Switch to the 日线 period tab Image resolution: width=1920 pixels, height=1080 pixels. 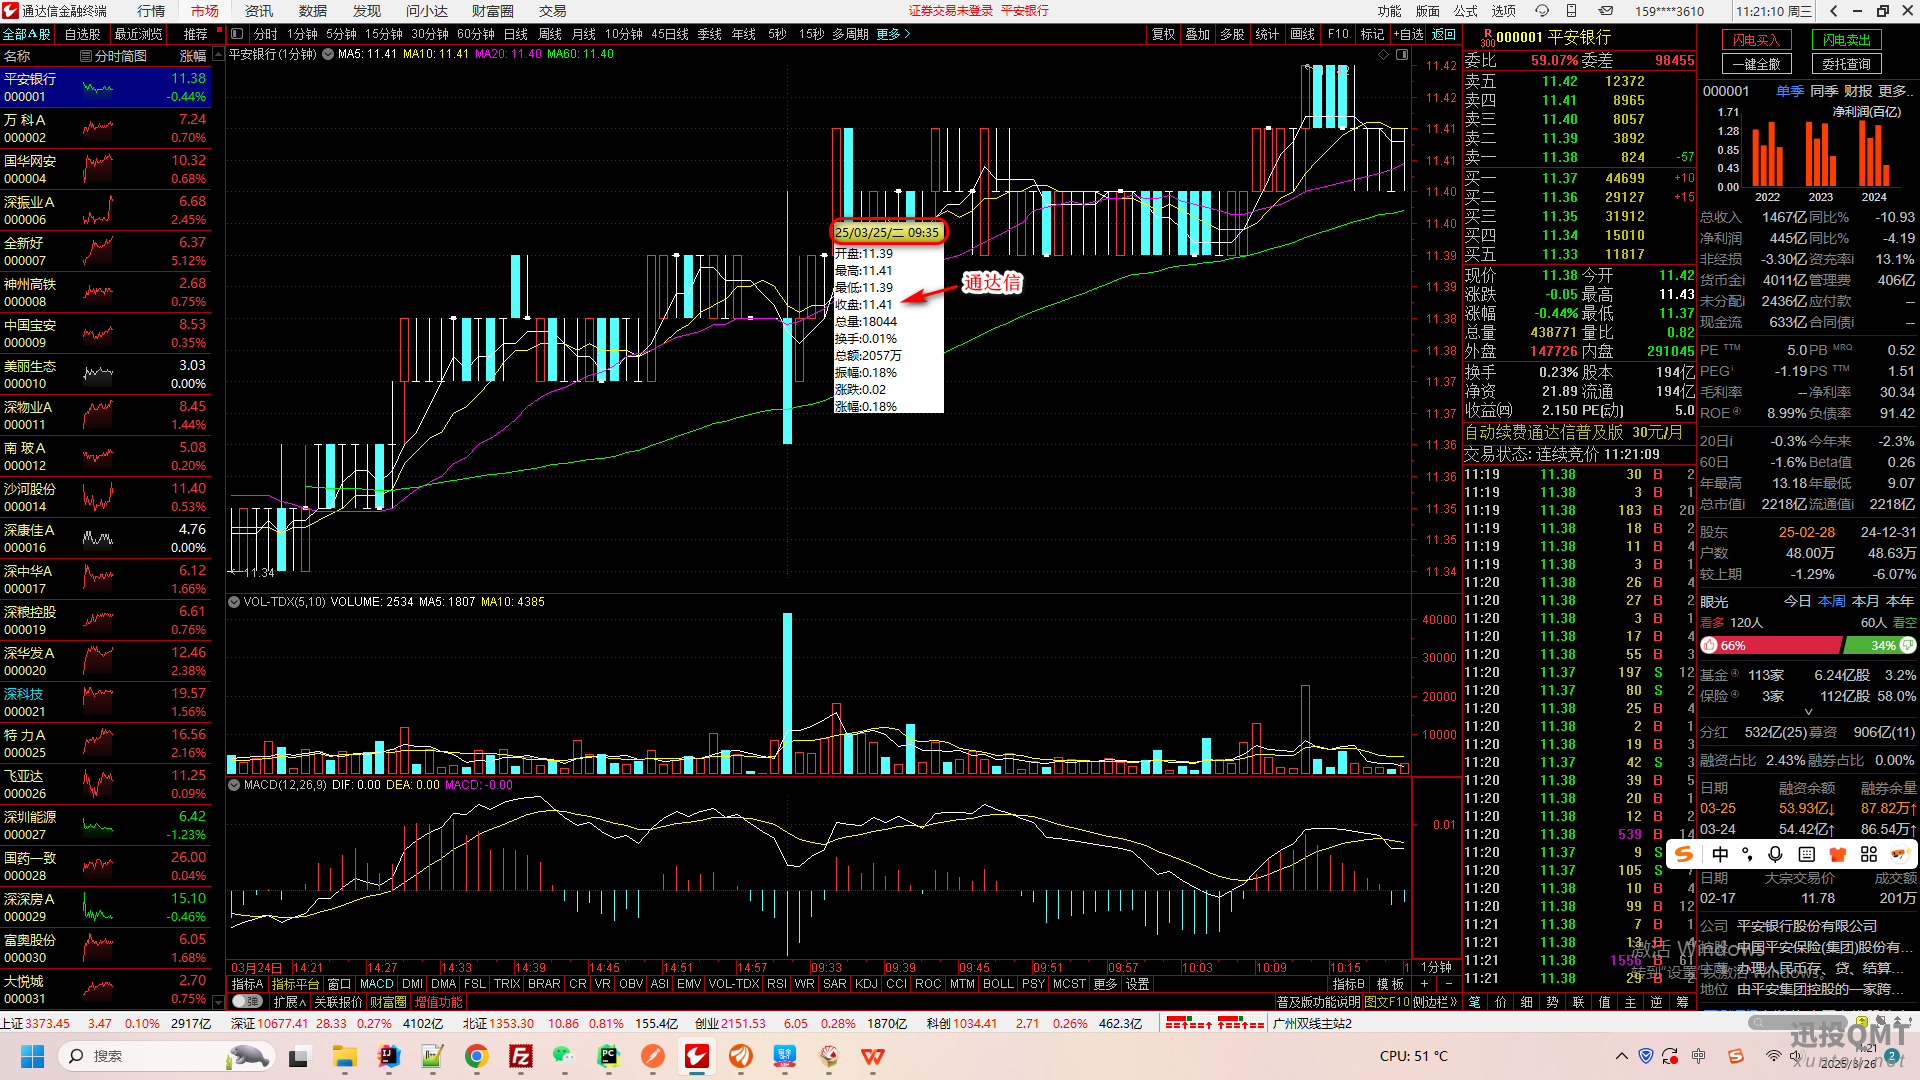(516, 34)
